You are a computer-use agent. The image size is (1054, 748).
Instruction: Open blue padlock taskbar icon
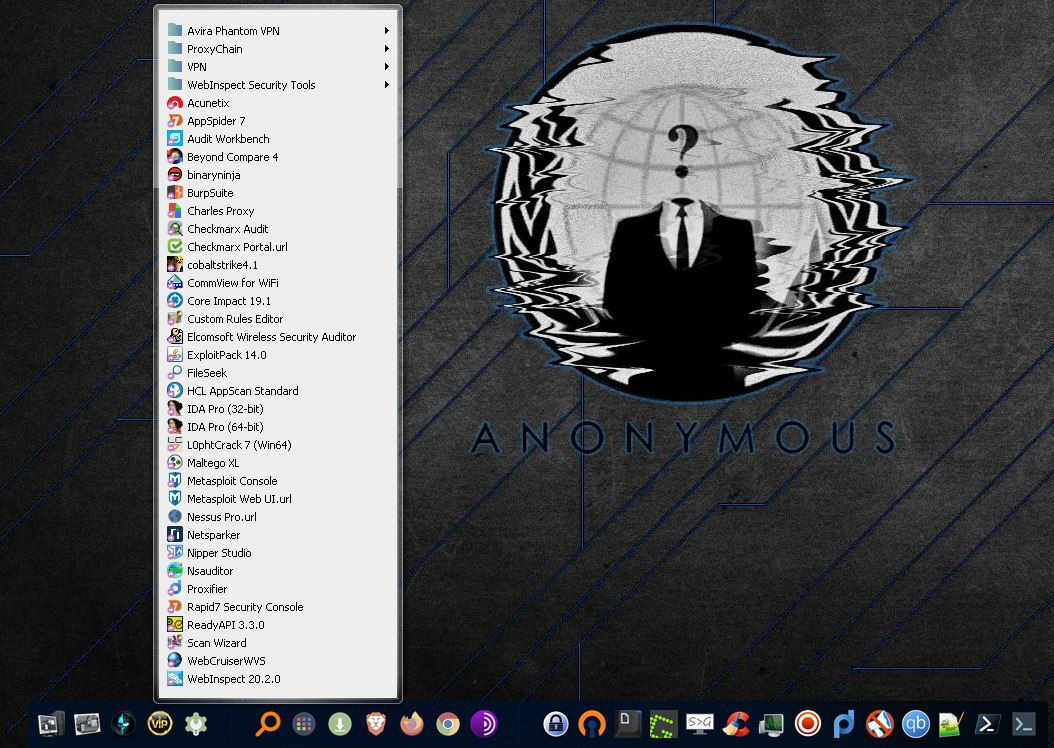556,724
